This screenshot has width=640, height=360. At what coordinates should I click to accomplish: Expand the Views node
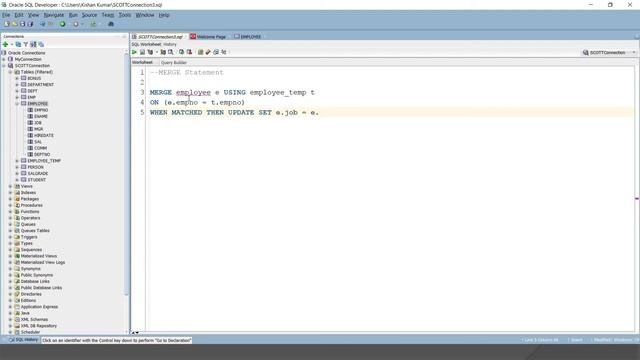click(x=11, y=186)
